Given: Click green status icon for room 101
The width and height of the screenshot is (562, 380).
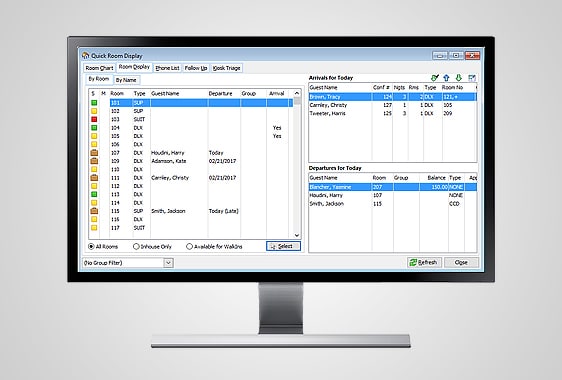Looking at the screenshot, I should [94, 103].
